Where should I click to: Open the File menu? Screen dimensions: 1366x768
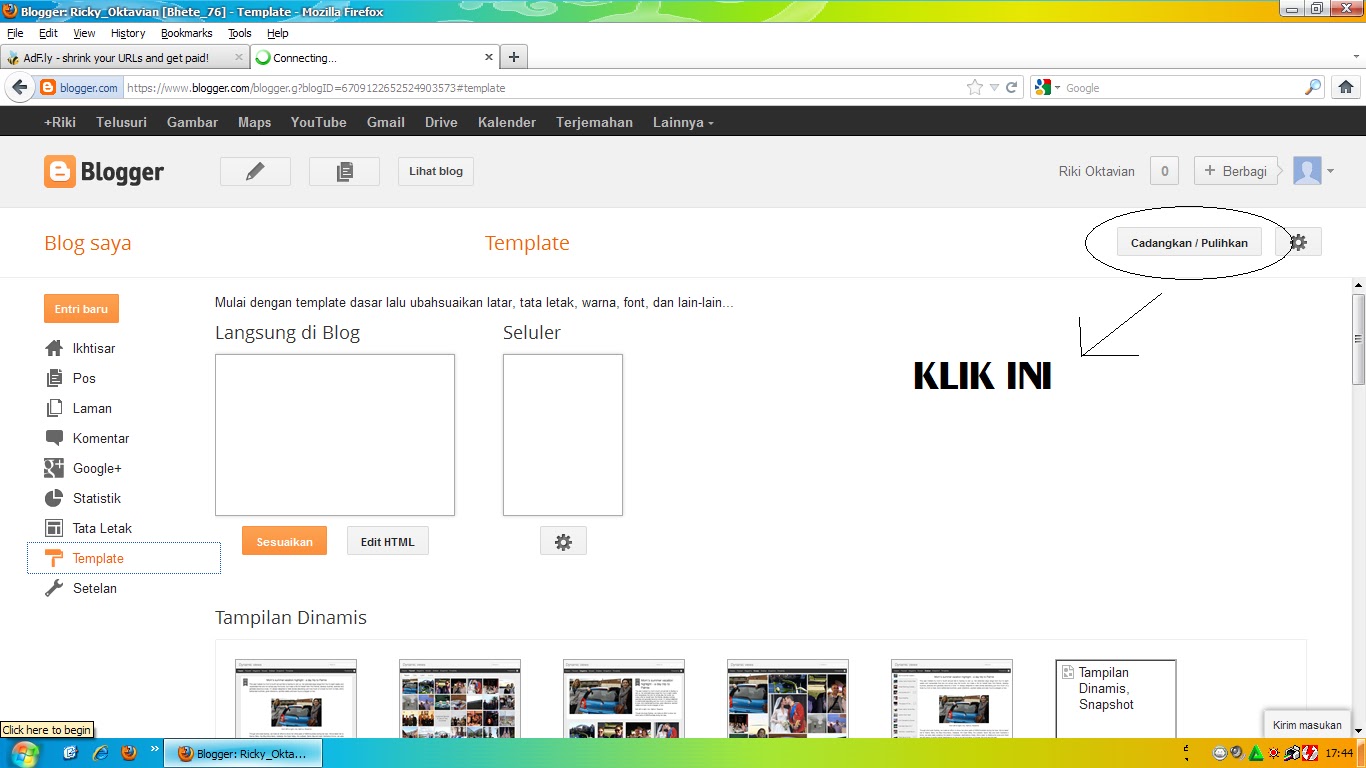pos(15,33)
